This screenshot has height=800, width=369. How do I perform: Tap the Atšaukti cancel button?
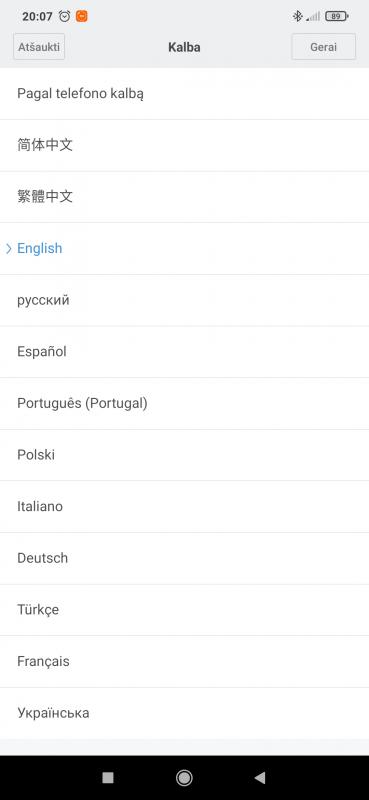pos(39,47)
